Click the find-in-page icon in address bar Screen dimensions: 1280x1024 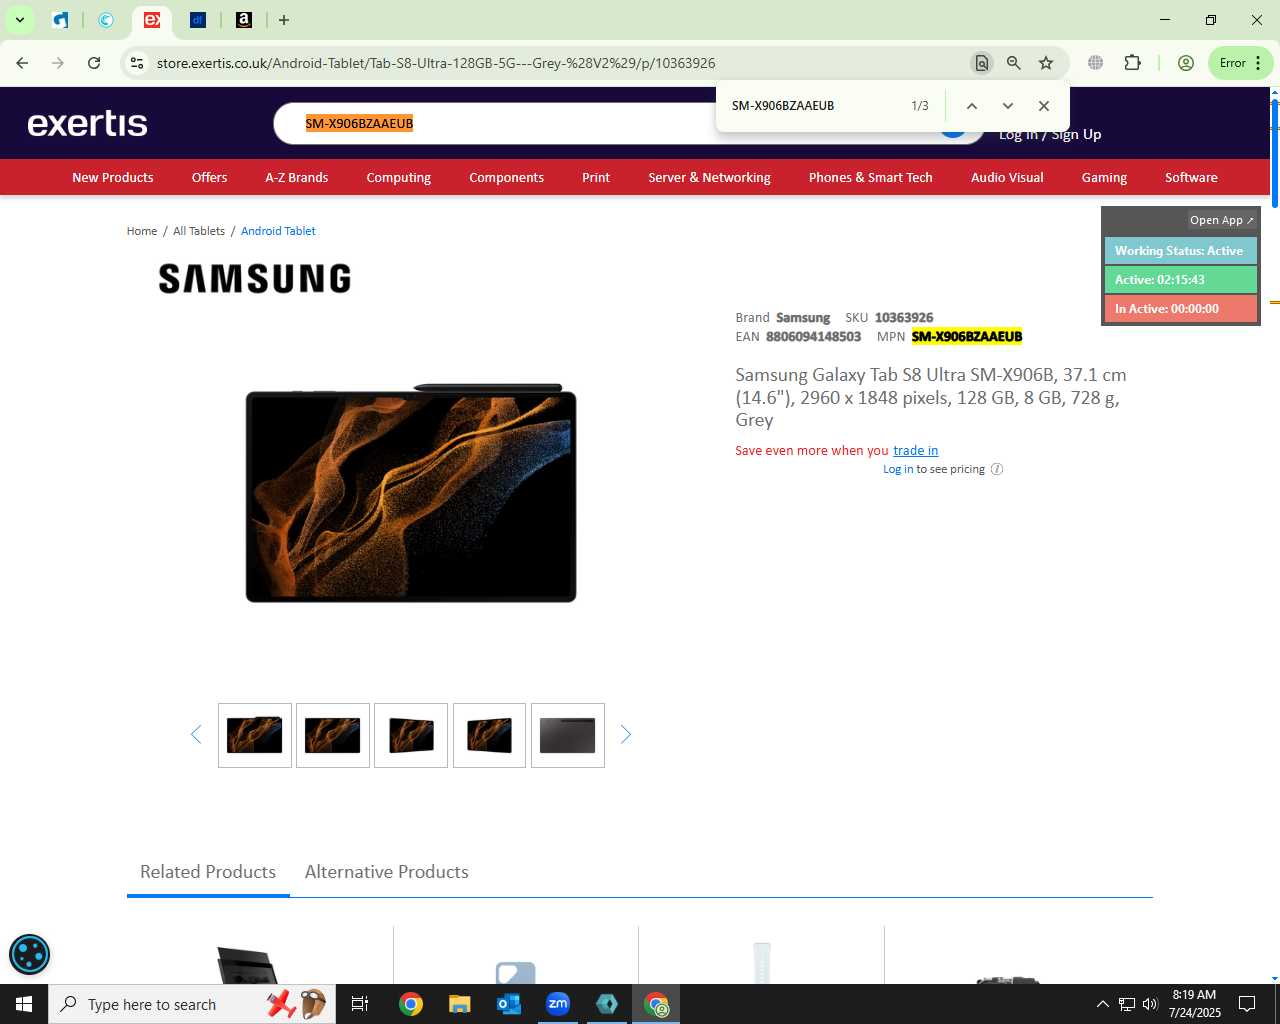tap(982, 63)
